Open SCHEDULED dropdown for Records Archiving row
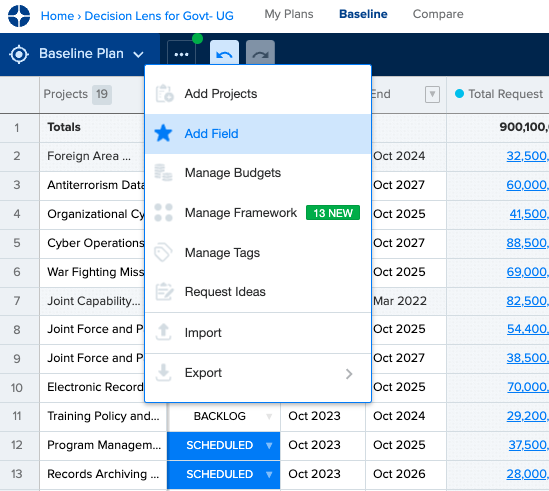 [x=269, y=474]
